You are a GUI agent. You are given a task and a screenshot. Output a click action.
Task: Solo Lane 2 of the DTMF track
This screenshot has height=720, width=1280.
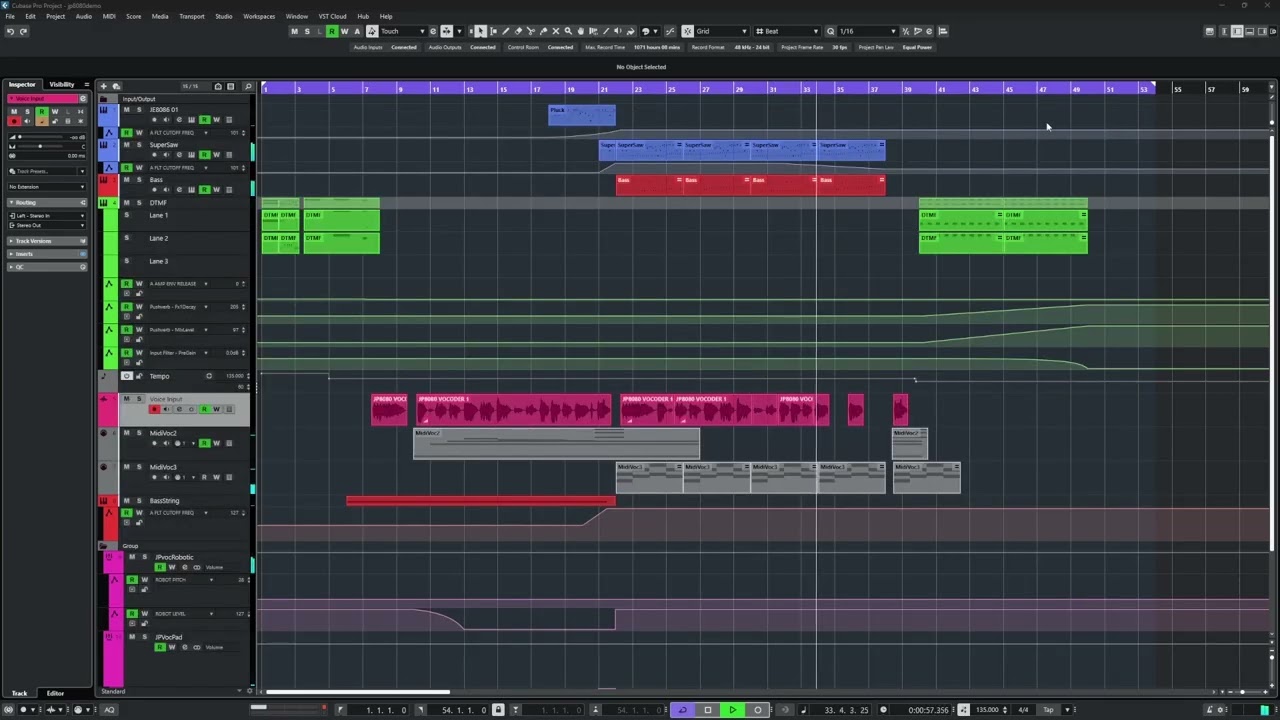[x=127, y=238]
